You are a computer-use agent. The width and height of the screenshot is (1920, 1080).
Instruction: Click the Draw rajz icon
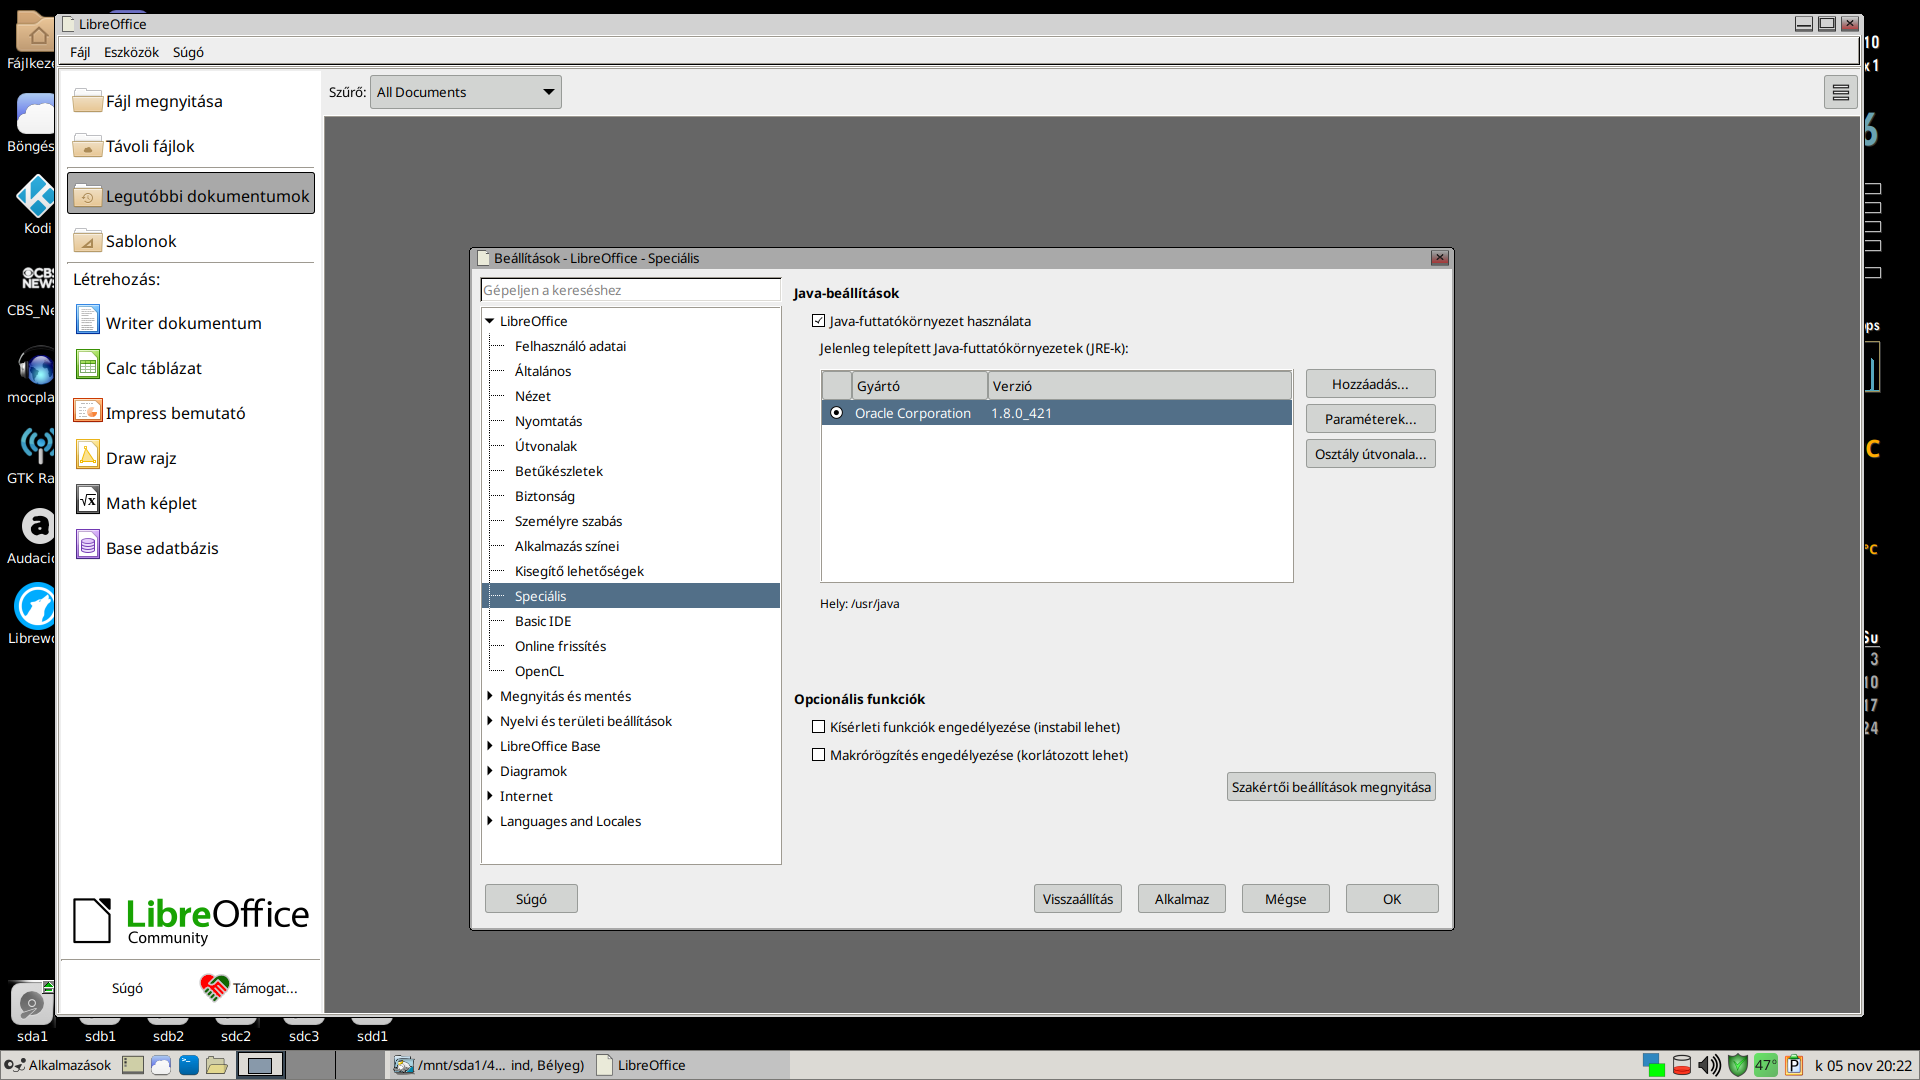coord(88,456)
